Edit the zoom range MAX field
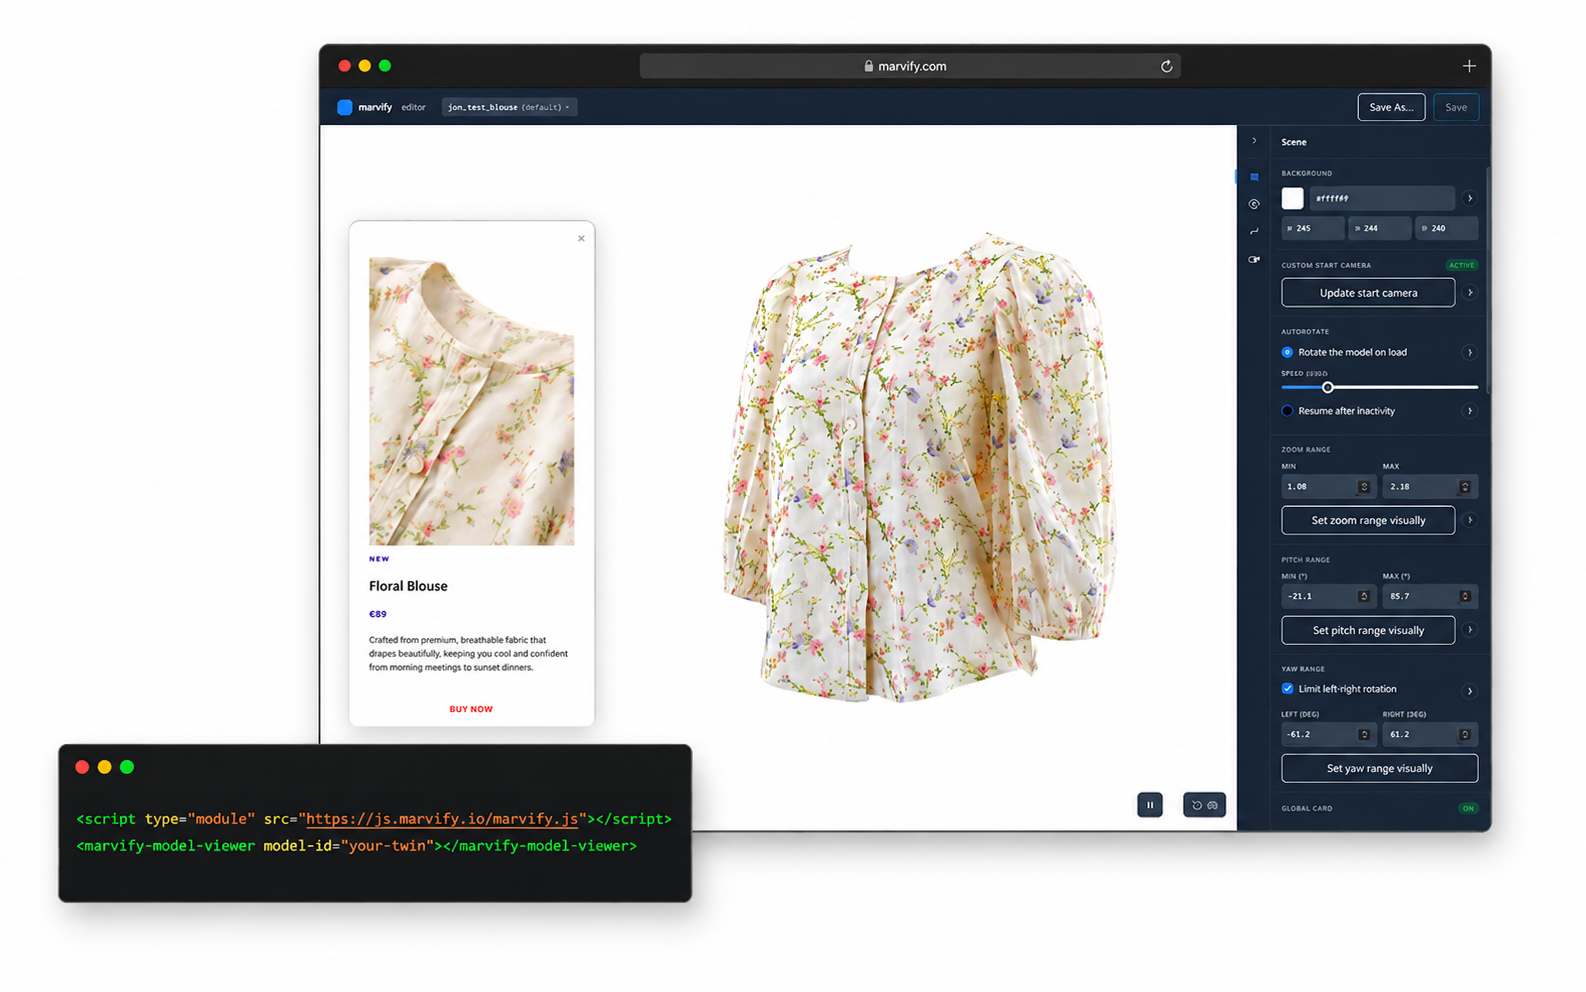Image resolution: width=1586 pixels, height=992 pixels. (x=1428, y=487)
